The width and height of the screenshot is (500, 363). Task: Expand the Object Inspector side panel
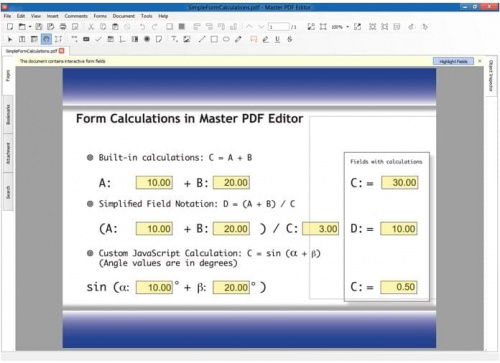(491, 76)
